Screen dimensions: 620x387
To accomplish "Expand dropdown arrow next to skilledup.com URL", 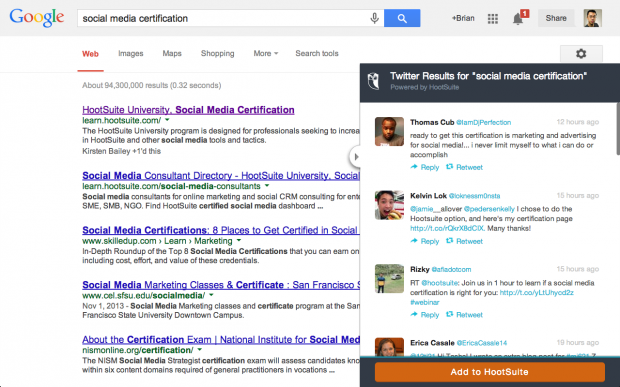I will tap(239, 240).
